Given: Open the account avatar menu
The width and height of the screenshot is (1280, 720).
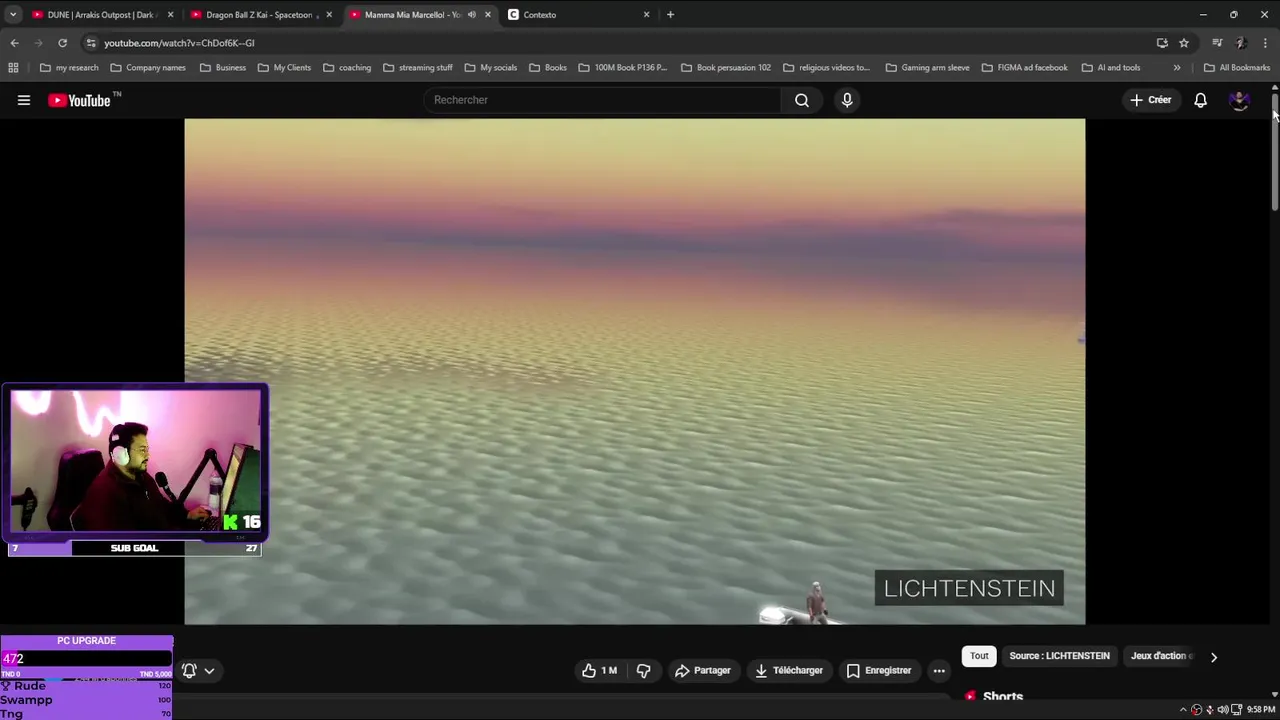Looking at the screenshot, I should coord(1239,100).
